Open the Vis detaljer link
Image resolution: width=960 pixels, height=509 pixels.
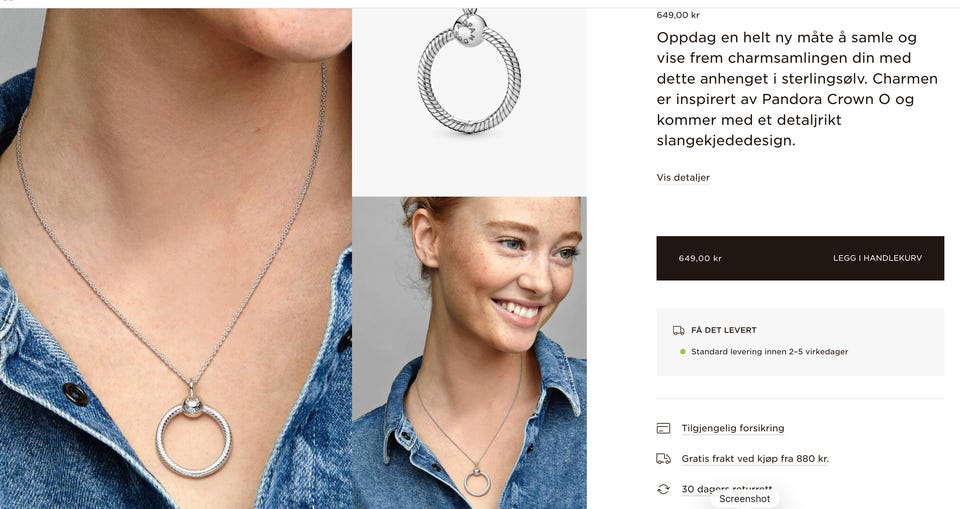click(x=683, y=178)
